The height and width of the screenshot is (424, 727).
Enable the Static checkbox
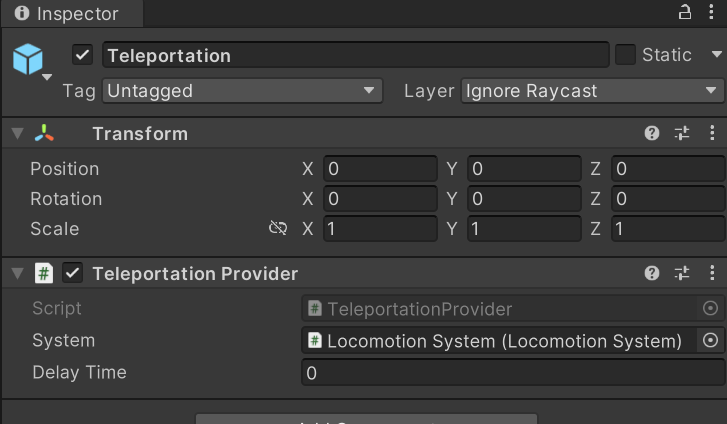point(625,55)
